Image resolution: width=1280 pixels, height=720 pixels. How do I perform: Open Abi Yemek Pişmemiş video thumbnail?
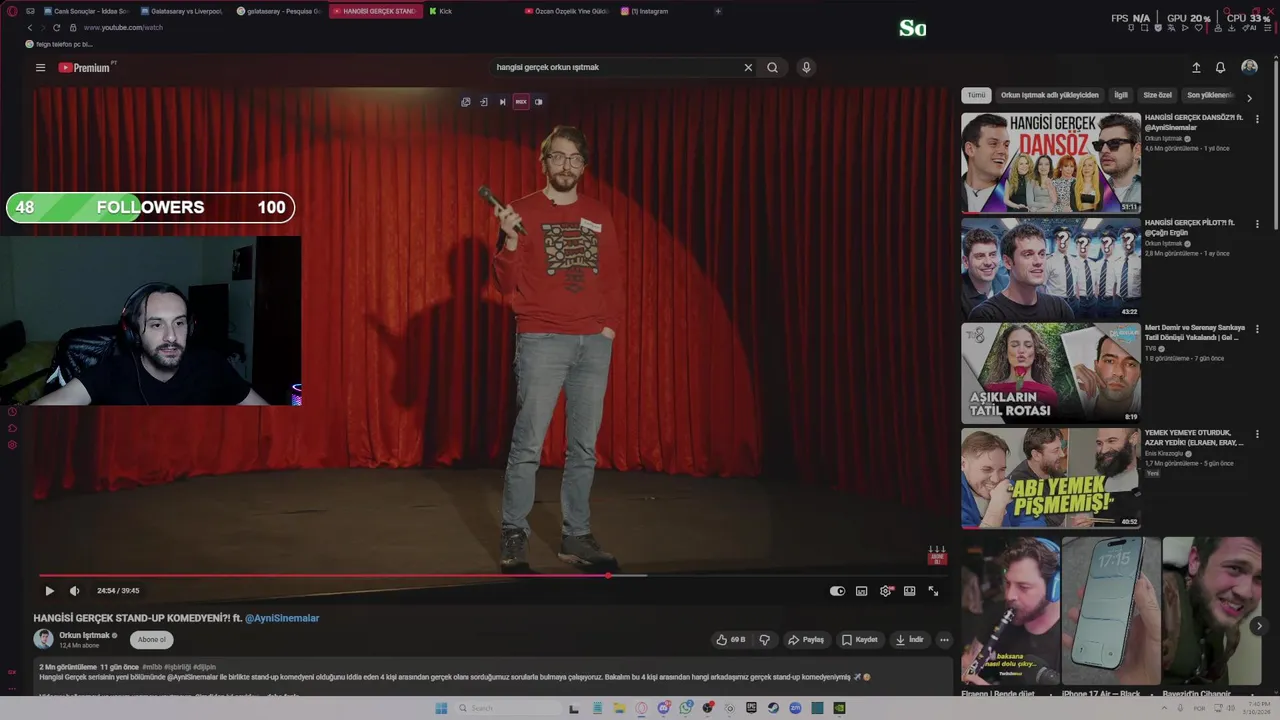(x=1051, y=478)
